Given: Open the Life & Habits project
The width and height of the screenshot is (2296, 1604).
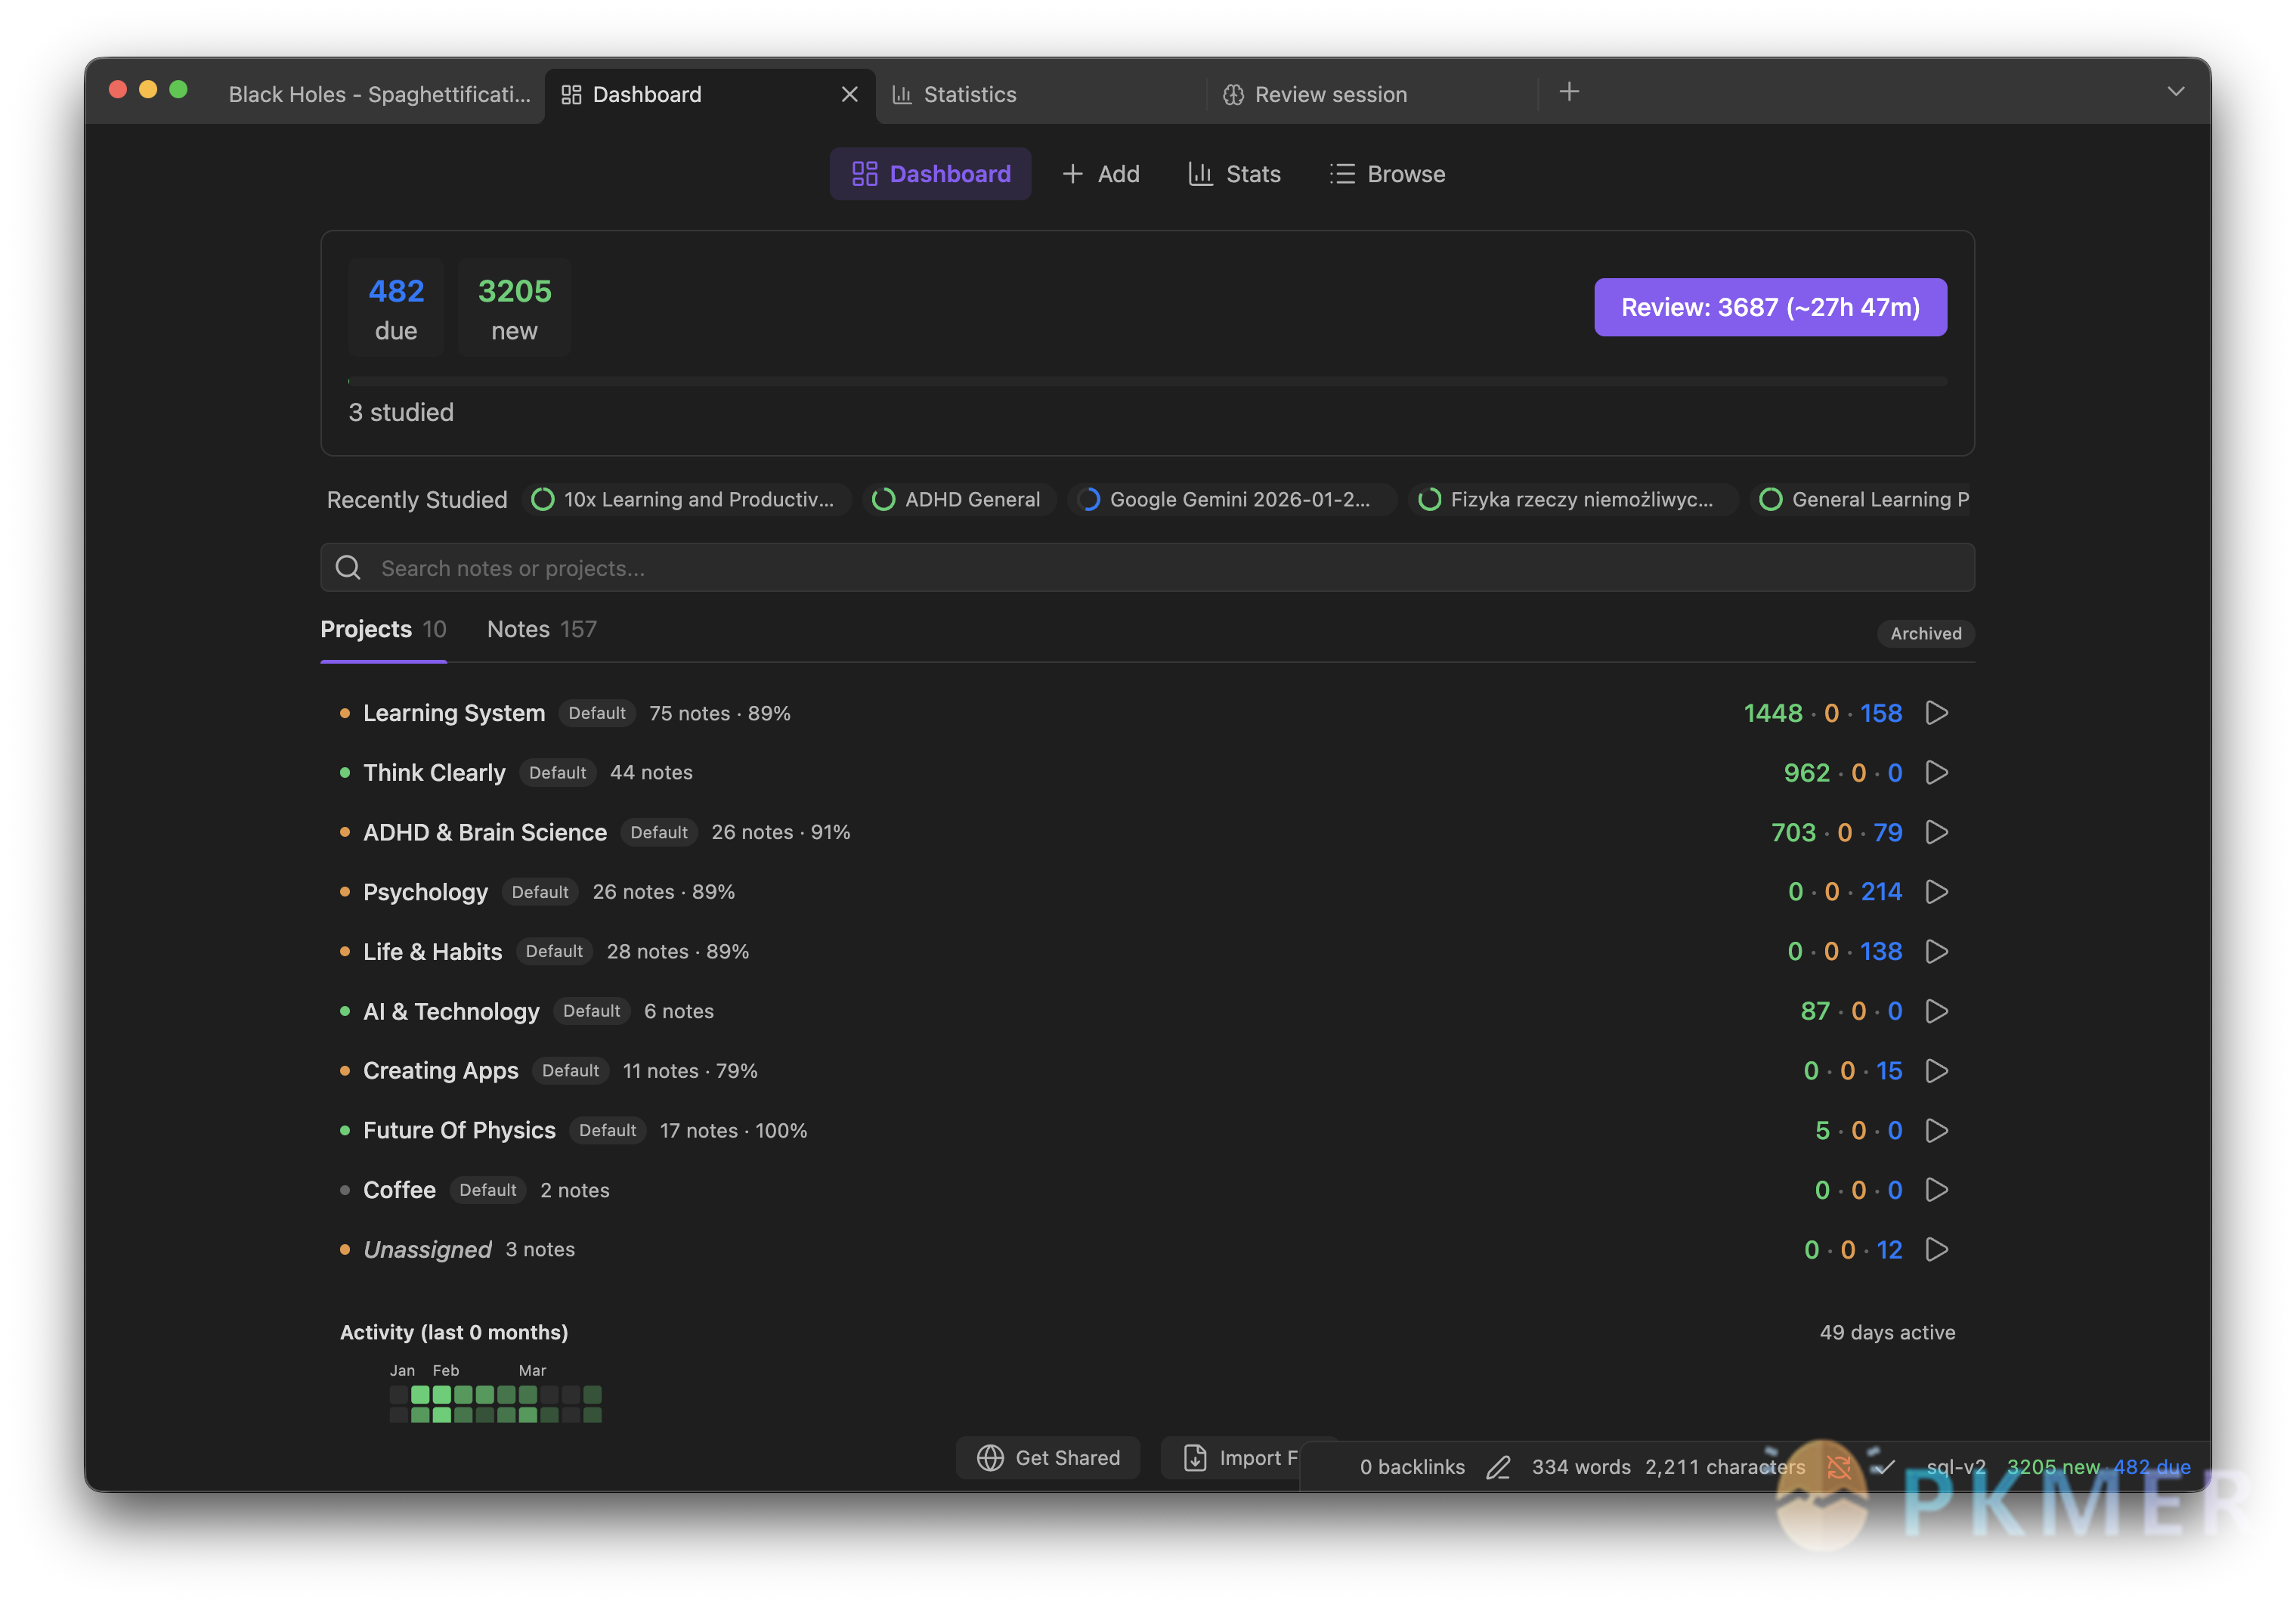Looking at the screenshot, I should coord(432,951).
